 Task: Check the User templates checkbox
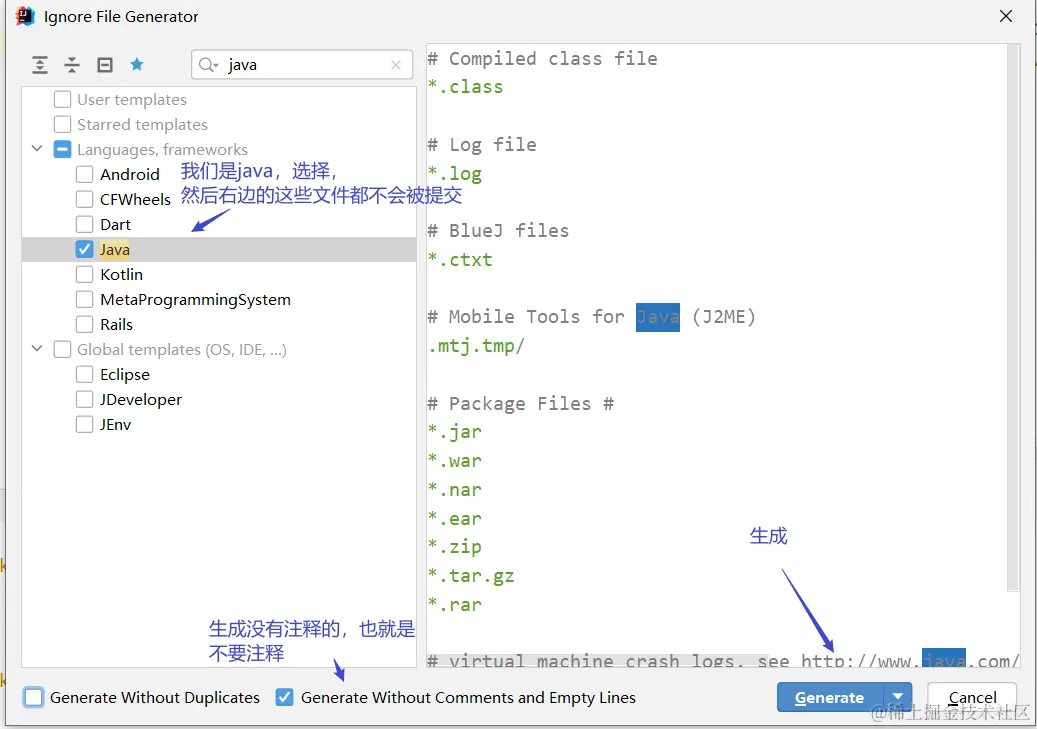(62, 99)
